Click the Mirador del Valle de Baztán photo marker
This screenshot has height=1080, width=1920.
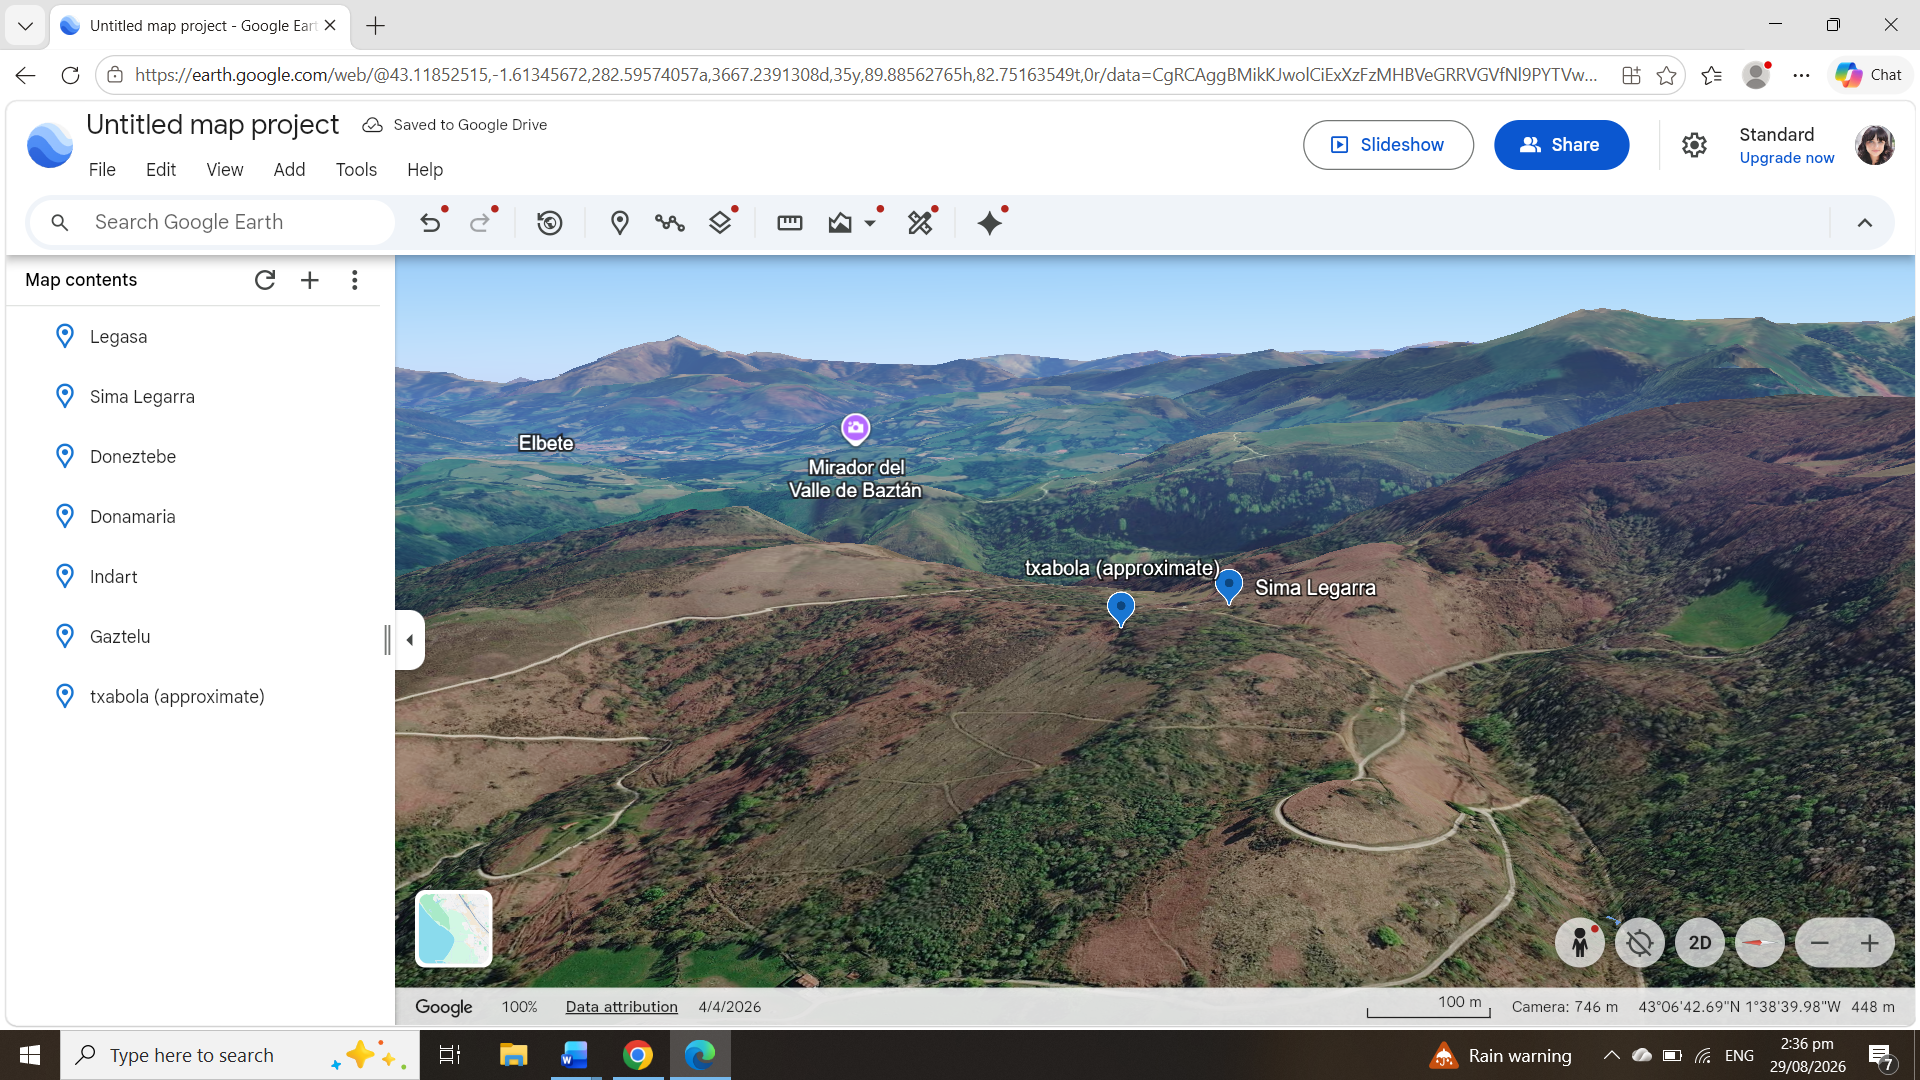click(x=855, y=428)
